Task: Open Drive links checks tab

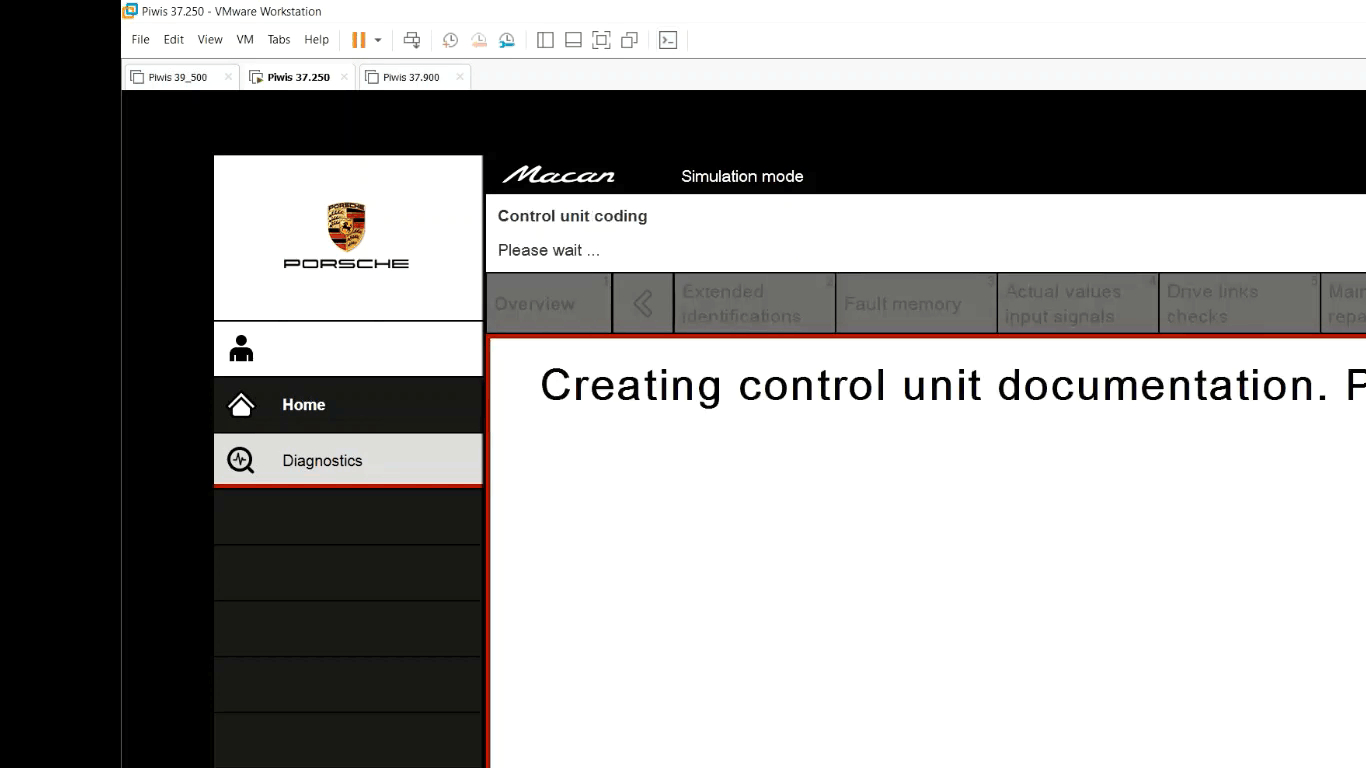Action: pyautogui.click(x=1240, y=303)
